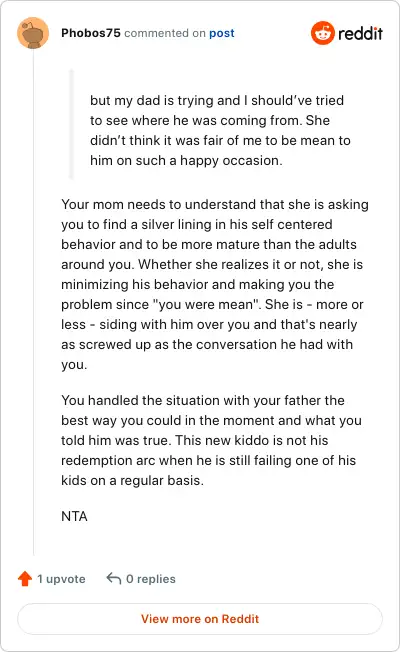Open the "0 replies" label

tap(151, 579)
